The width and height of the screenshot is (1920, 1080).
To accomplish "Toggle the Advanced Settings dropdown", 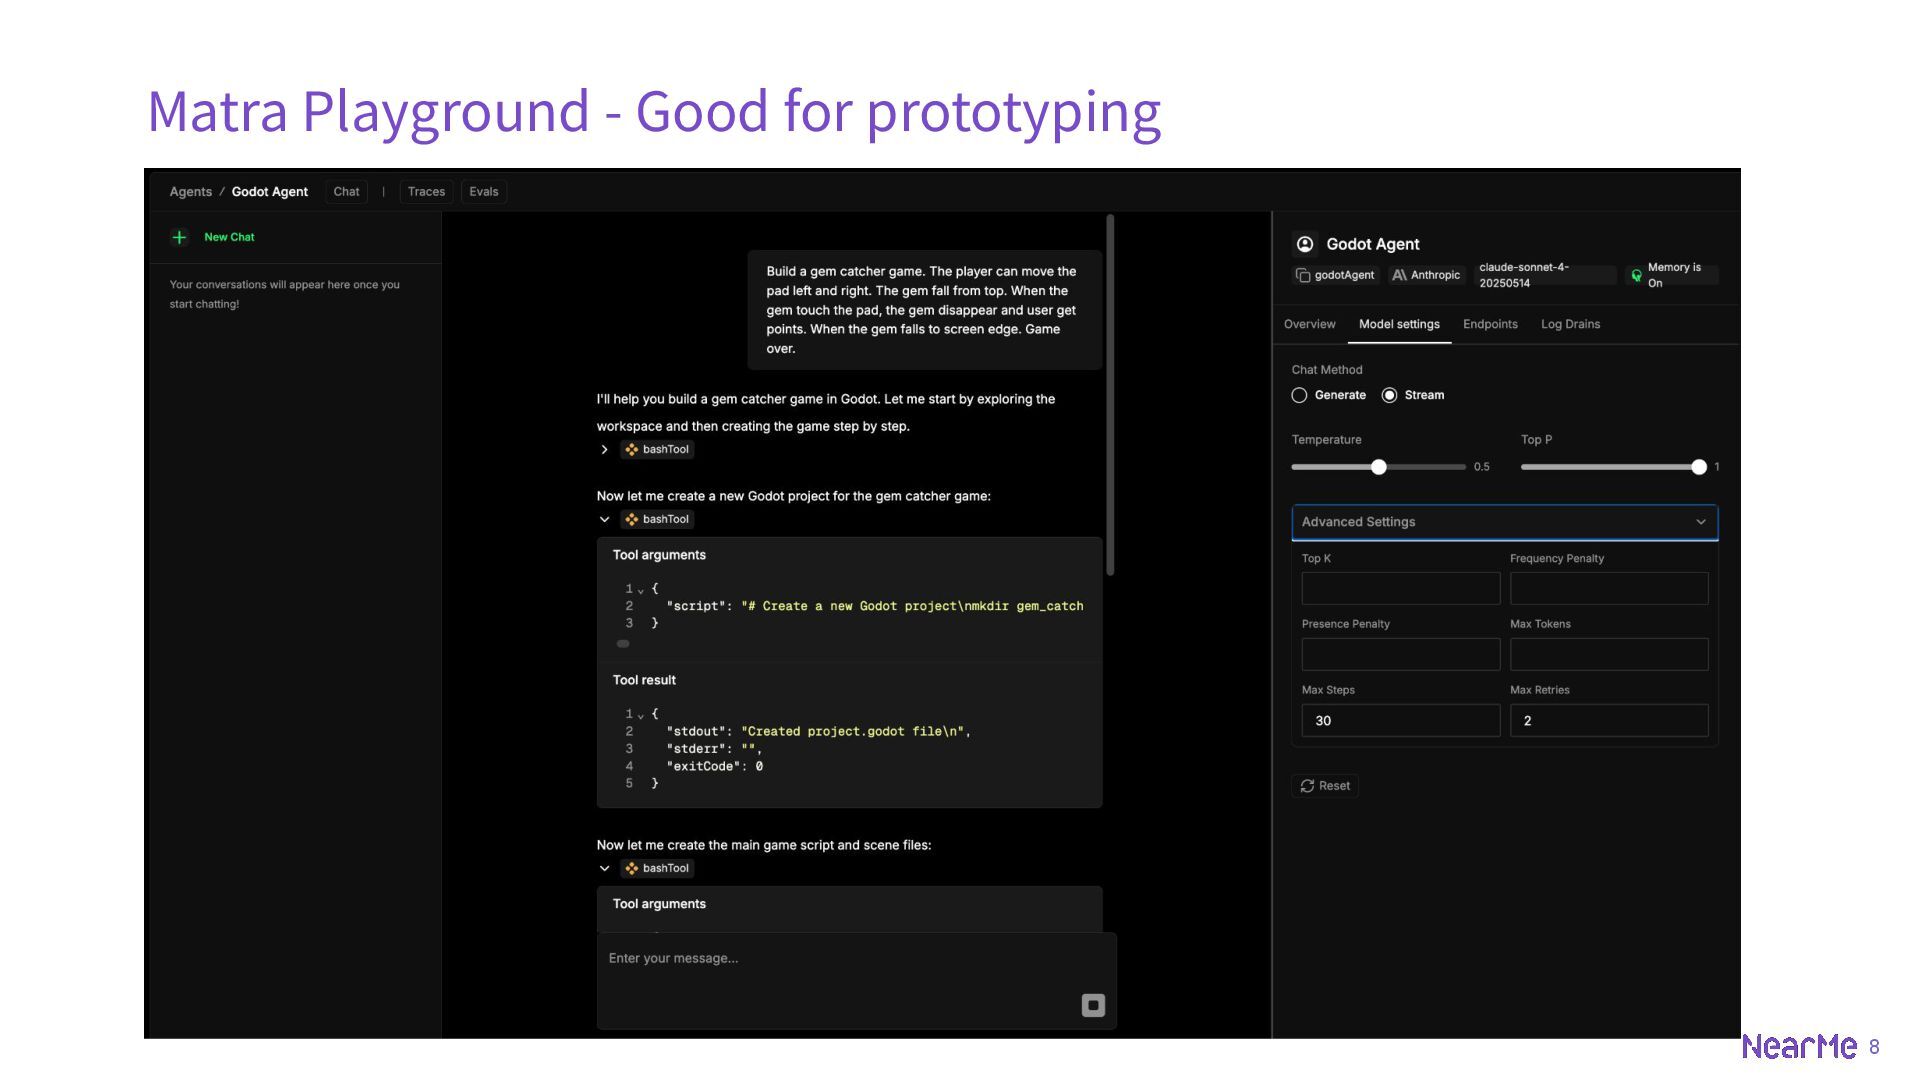I will click(x=1504, y=522).
